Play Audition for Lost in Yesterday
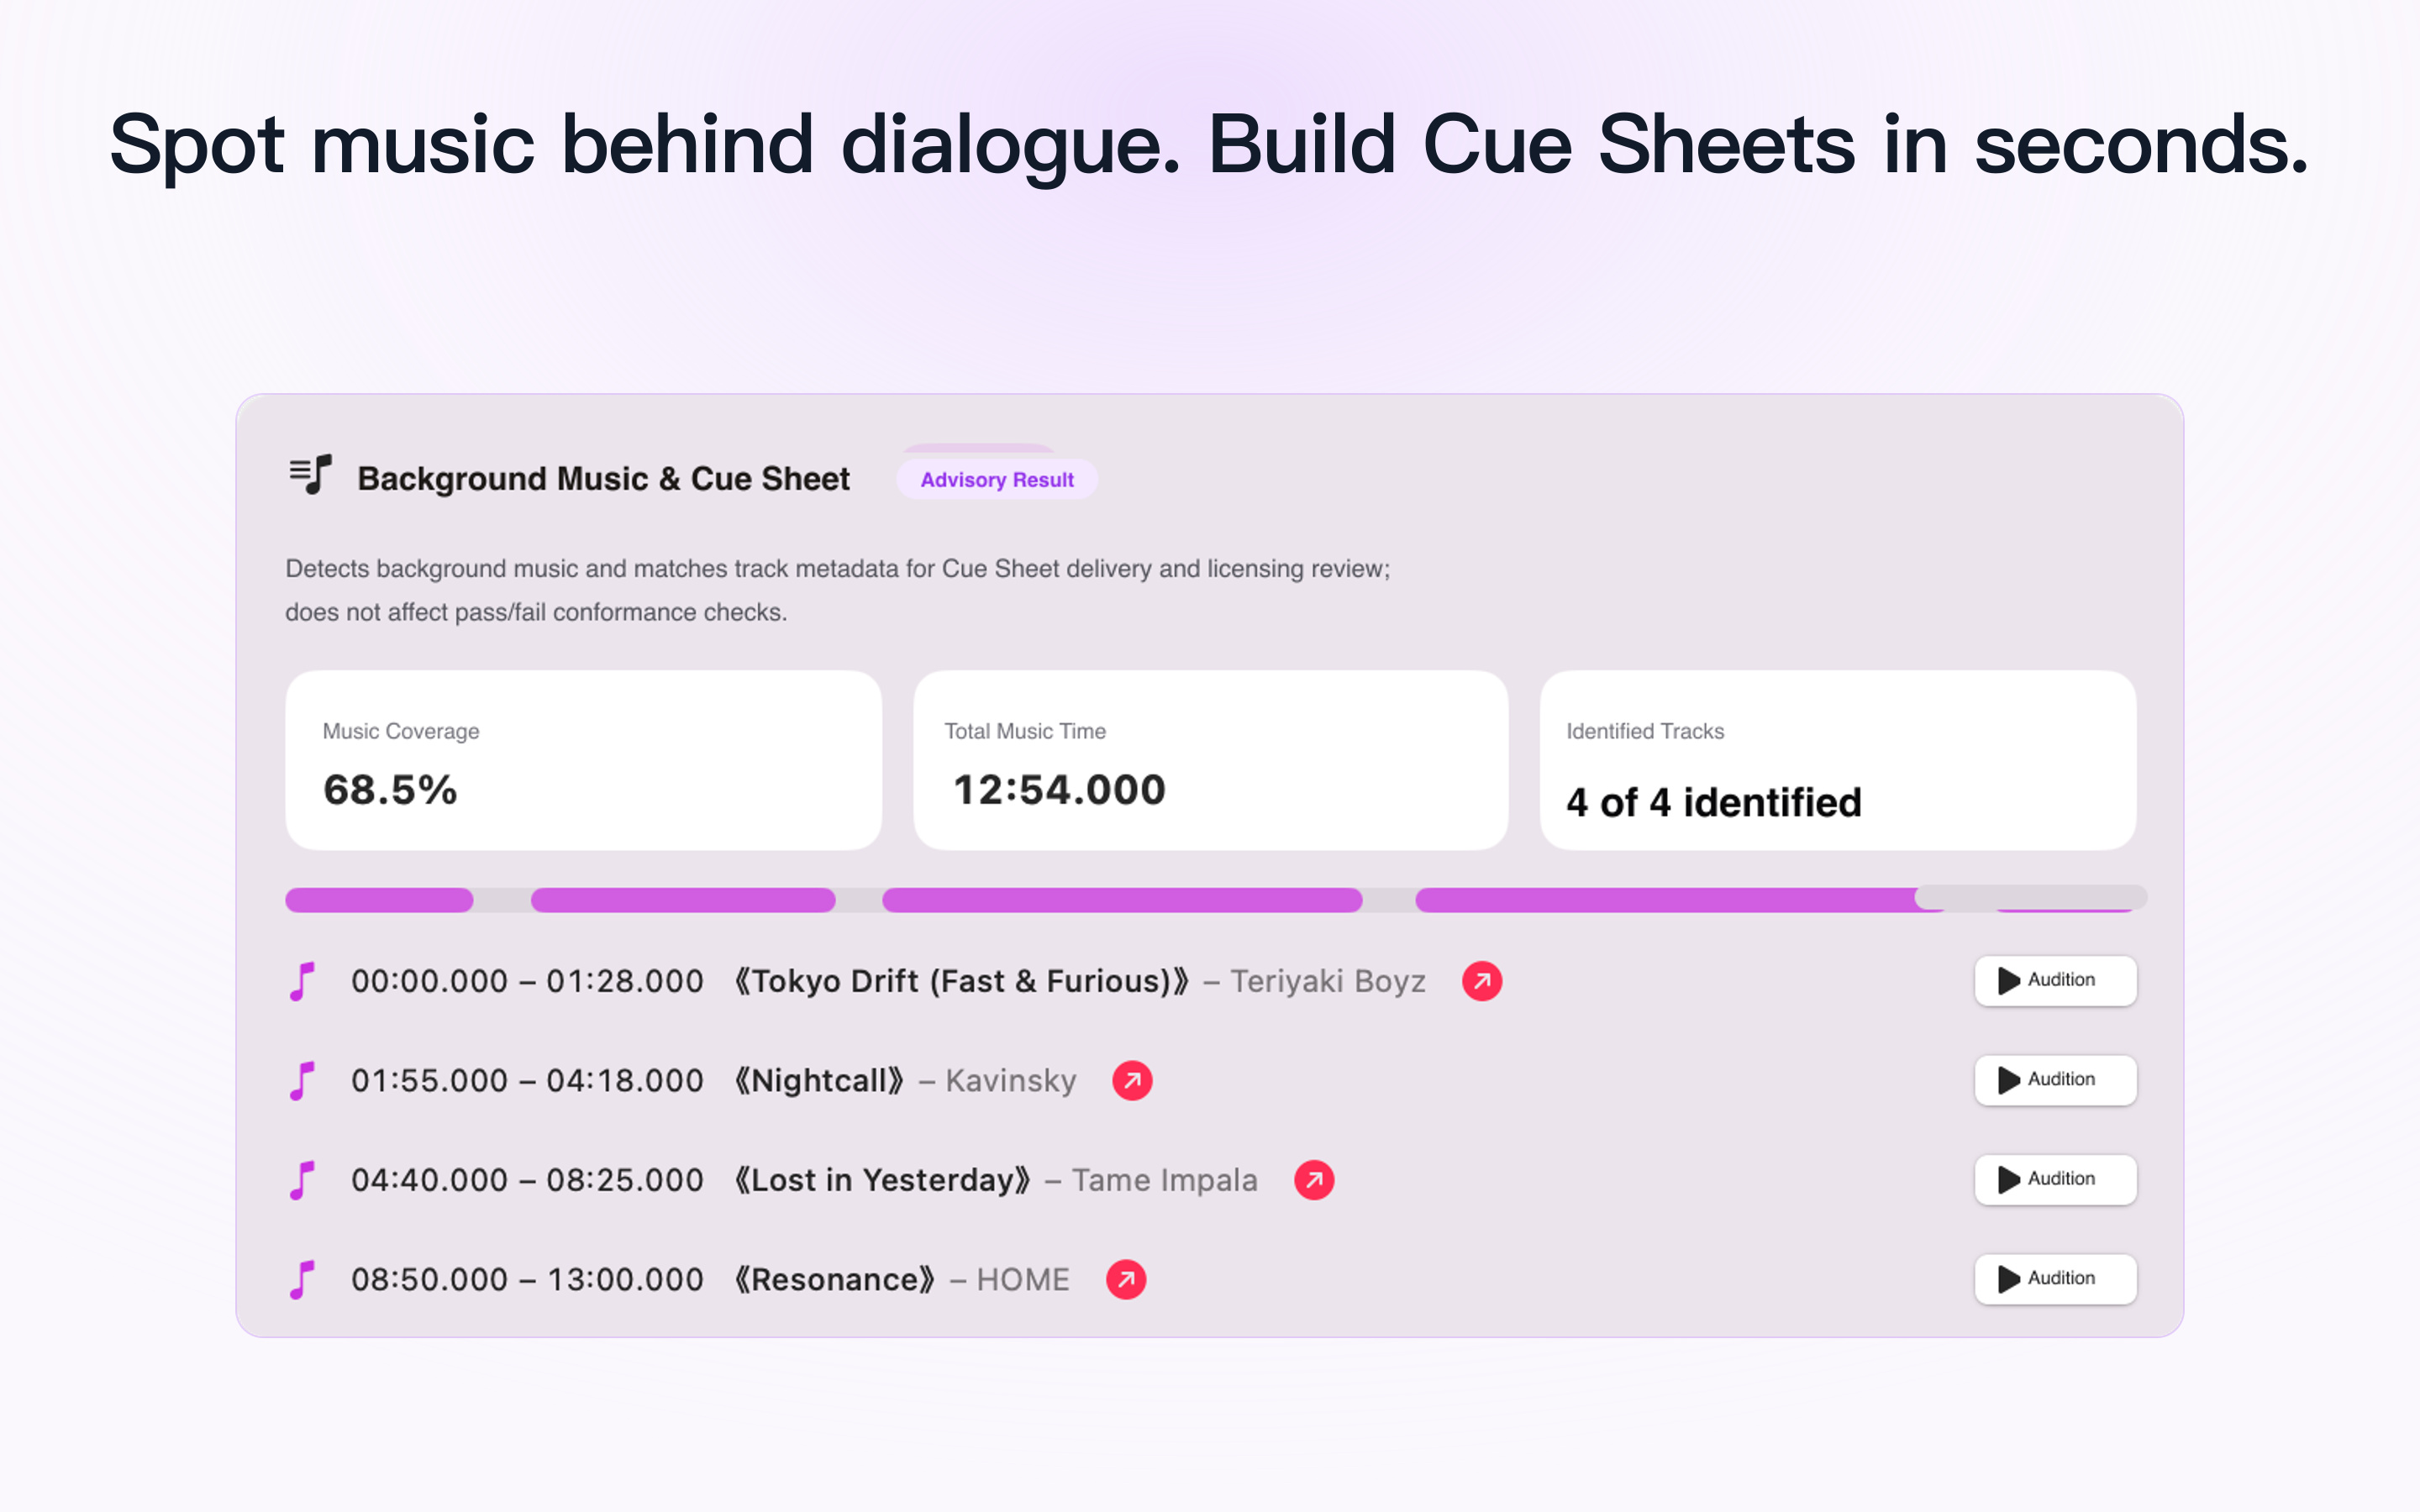This screenshot has width=2420, height=1512. pyautogui.click(x=2055, y=1180)
